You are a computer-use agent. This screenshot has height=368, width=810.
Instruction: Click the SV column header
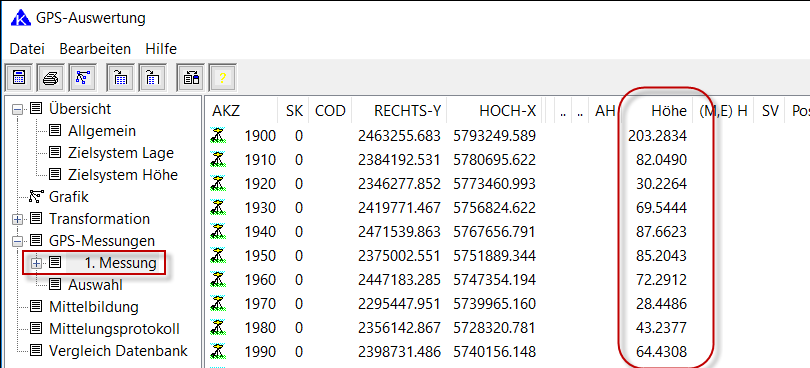tap(770, 111)
